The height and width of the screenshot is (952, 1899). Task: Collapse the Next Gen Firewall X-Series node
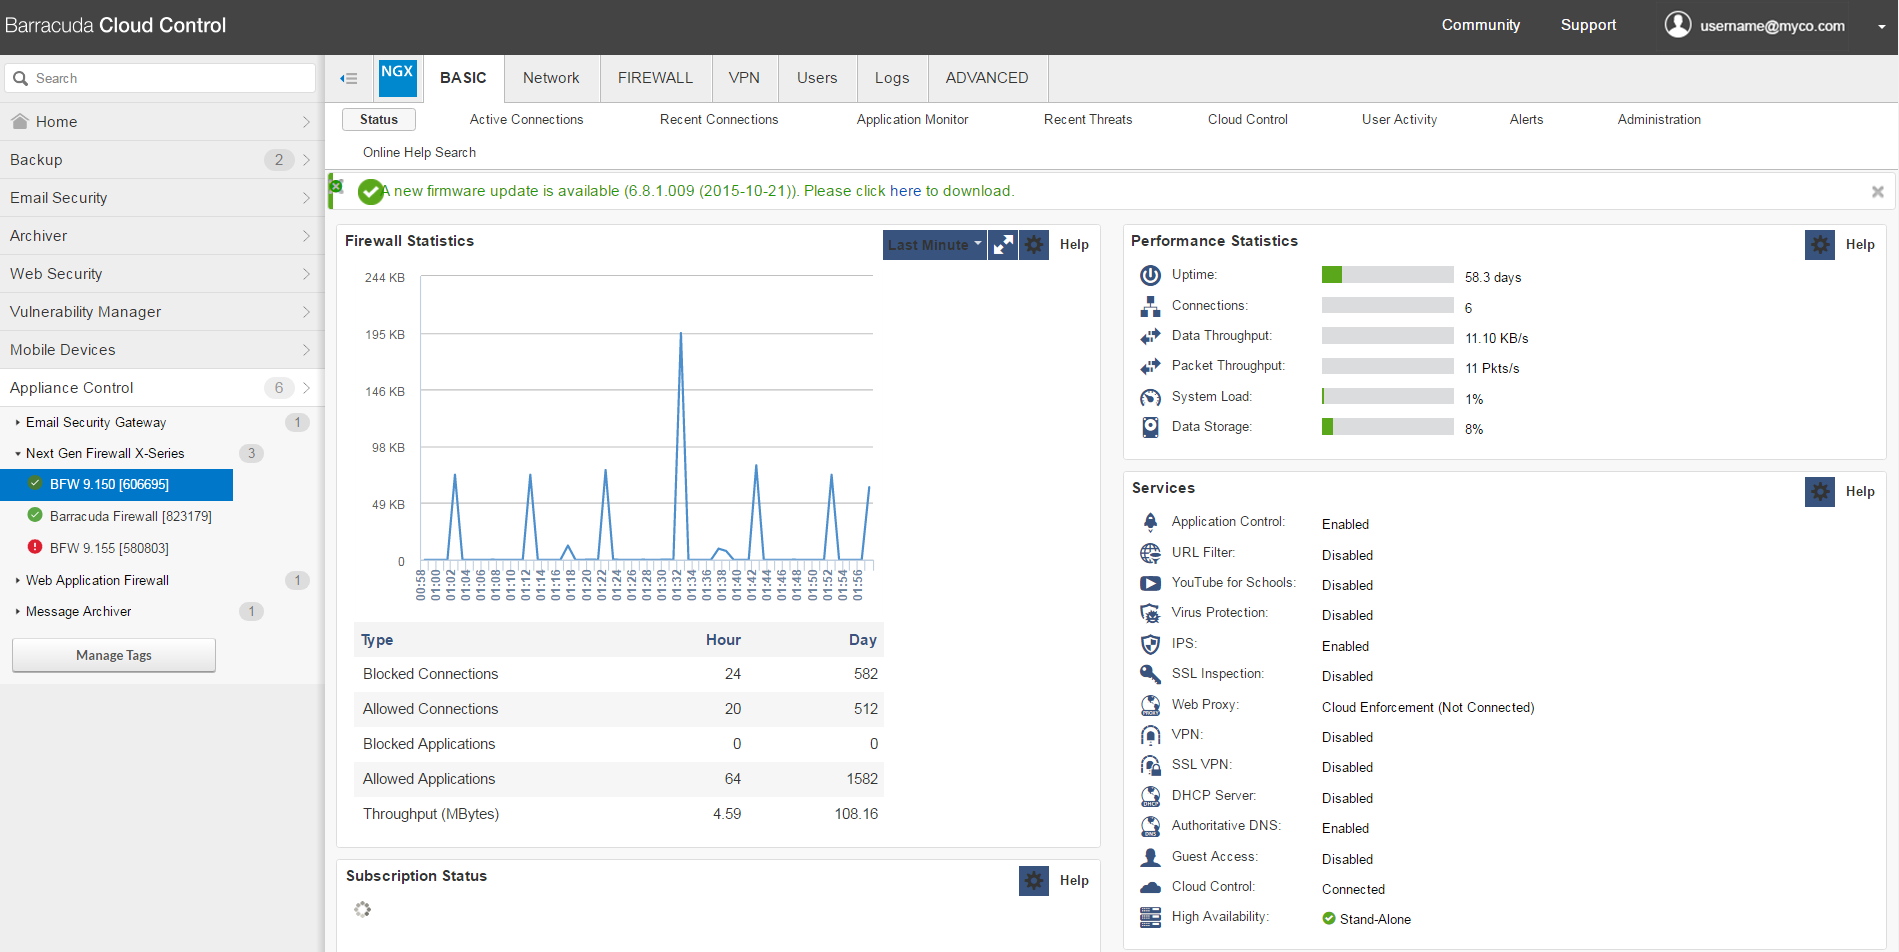18,453
